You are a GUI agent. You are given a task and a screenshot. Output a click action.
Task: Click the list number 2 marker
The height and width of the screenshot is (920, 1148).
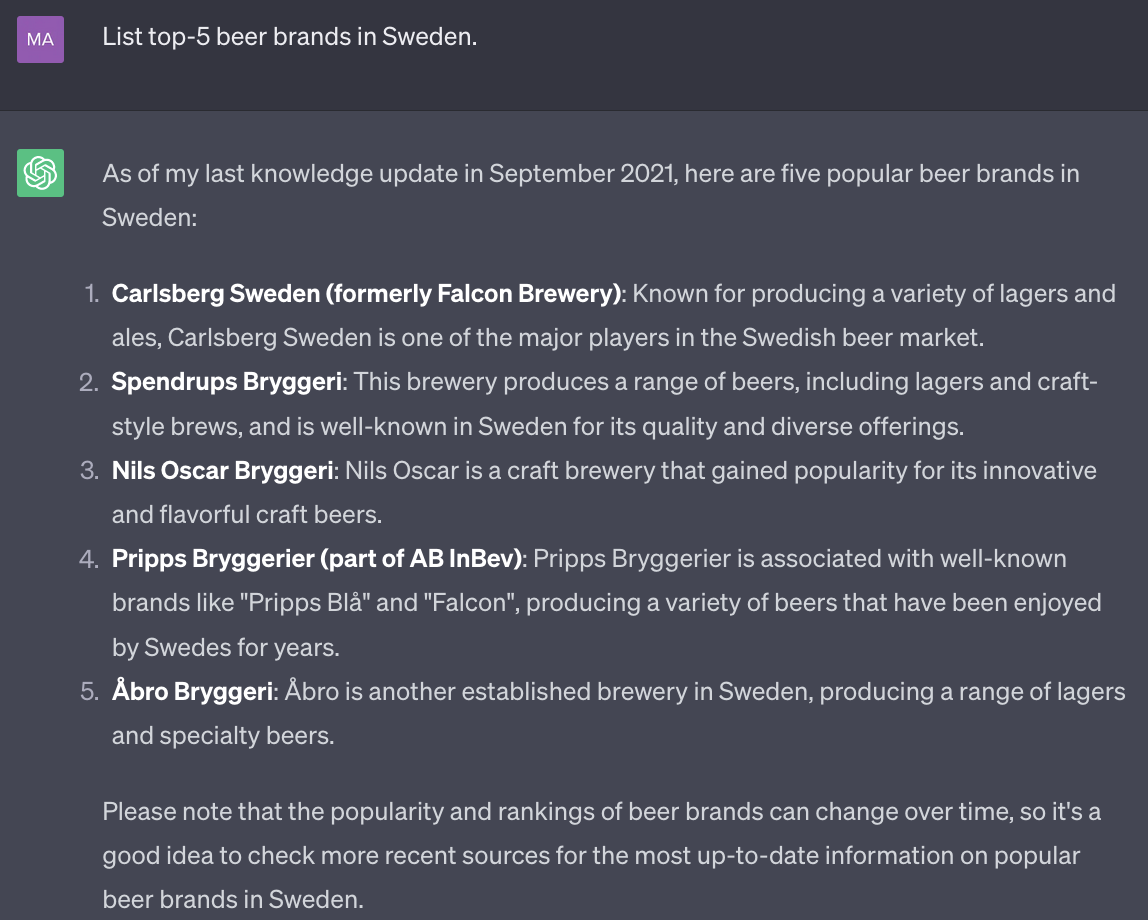point(89,382)
